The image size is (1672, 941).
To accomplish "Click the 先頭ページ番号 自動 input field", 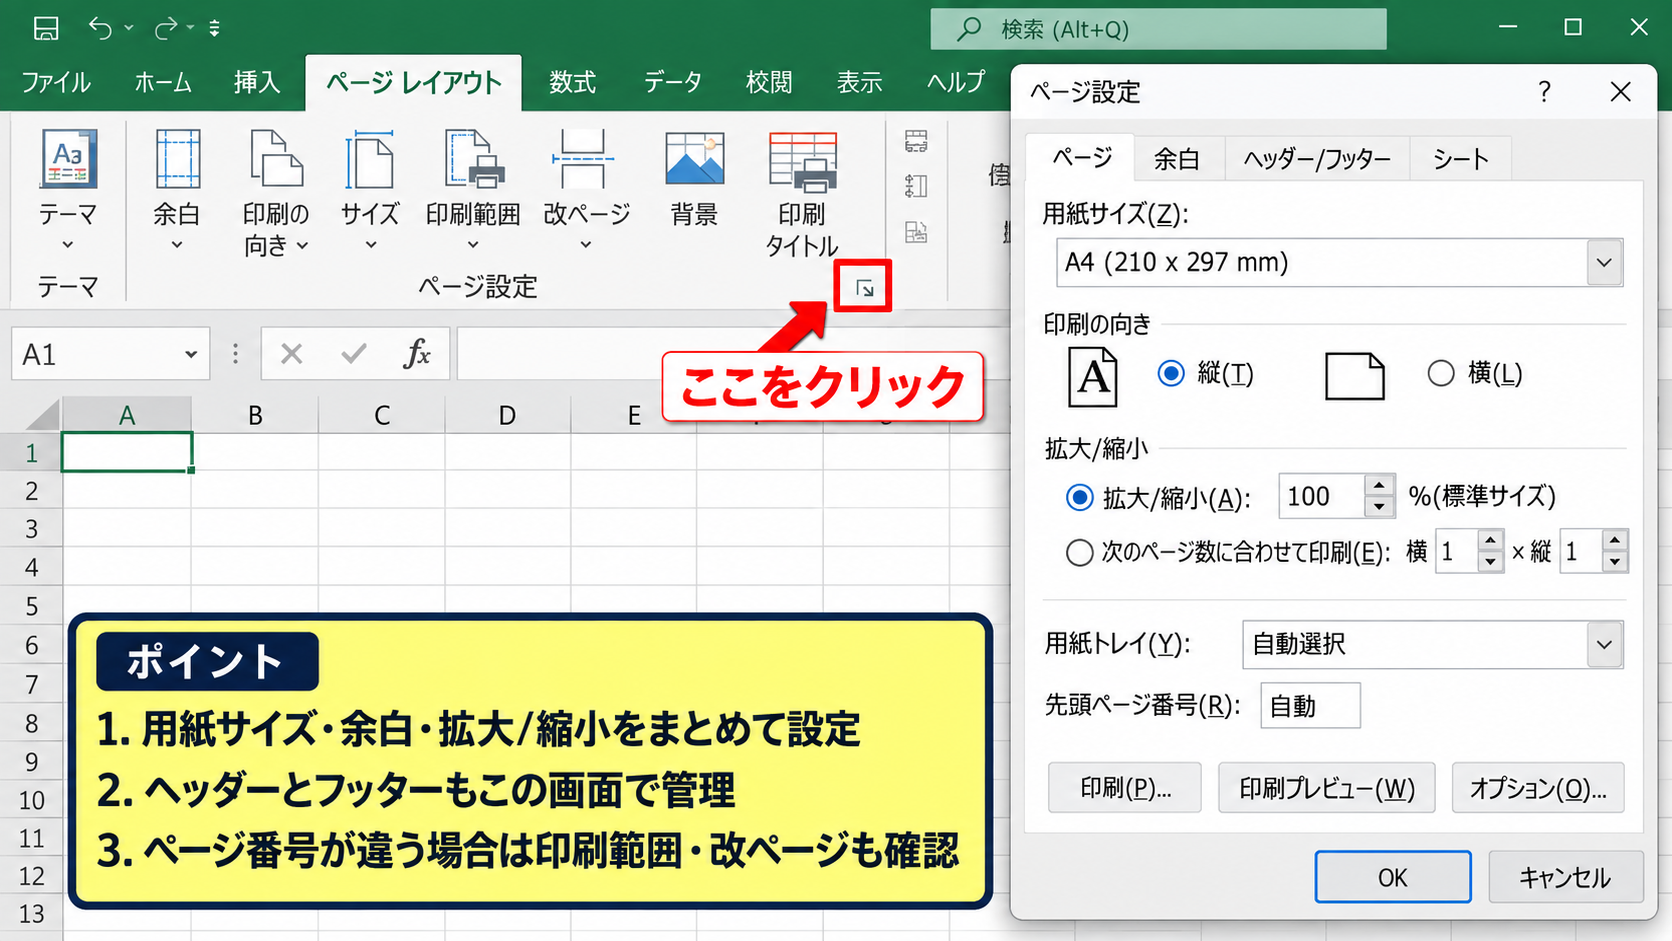I will coord(1310,706).
